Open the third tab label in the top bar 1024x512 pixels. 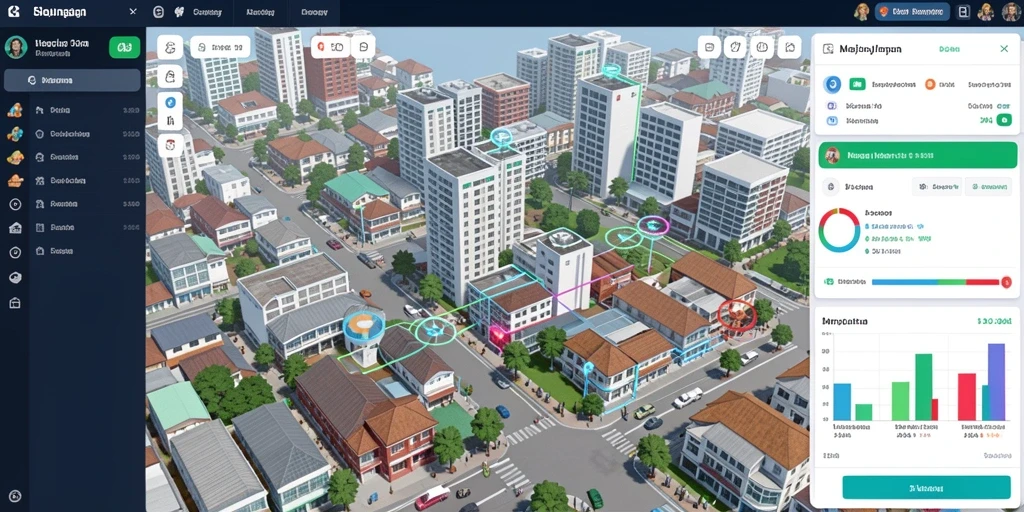tap(313, 12)
